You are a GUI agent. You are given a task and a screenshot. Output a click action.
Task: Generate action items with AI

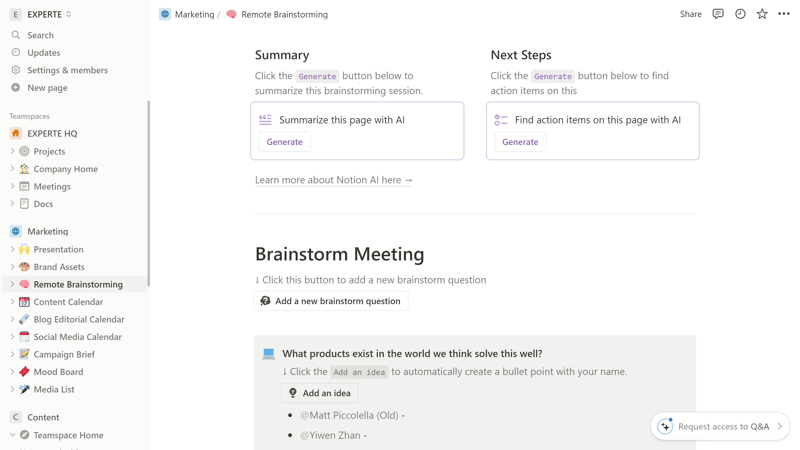click(520, 142)
